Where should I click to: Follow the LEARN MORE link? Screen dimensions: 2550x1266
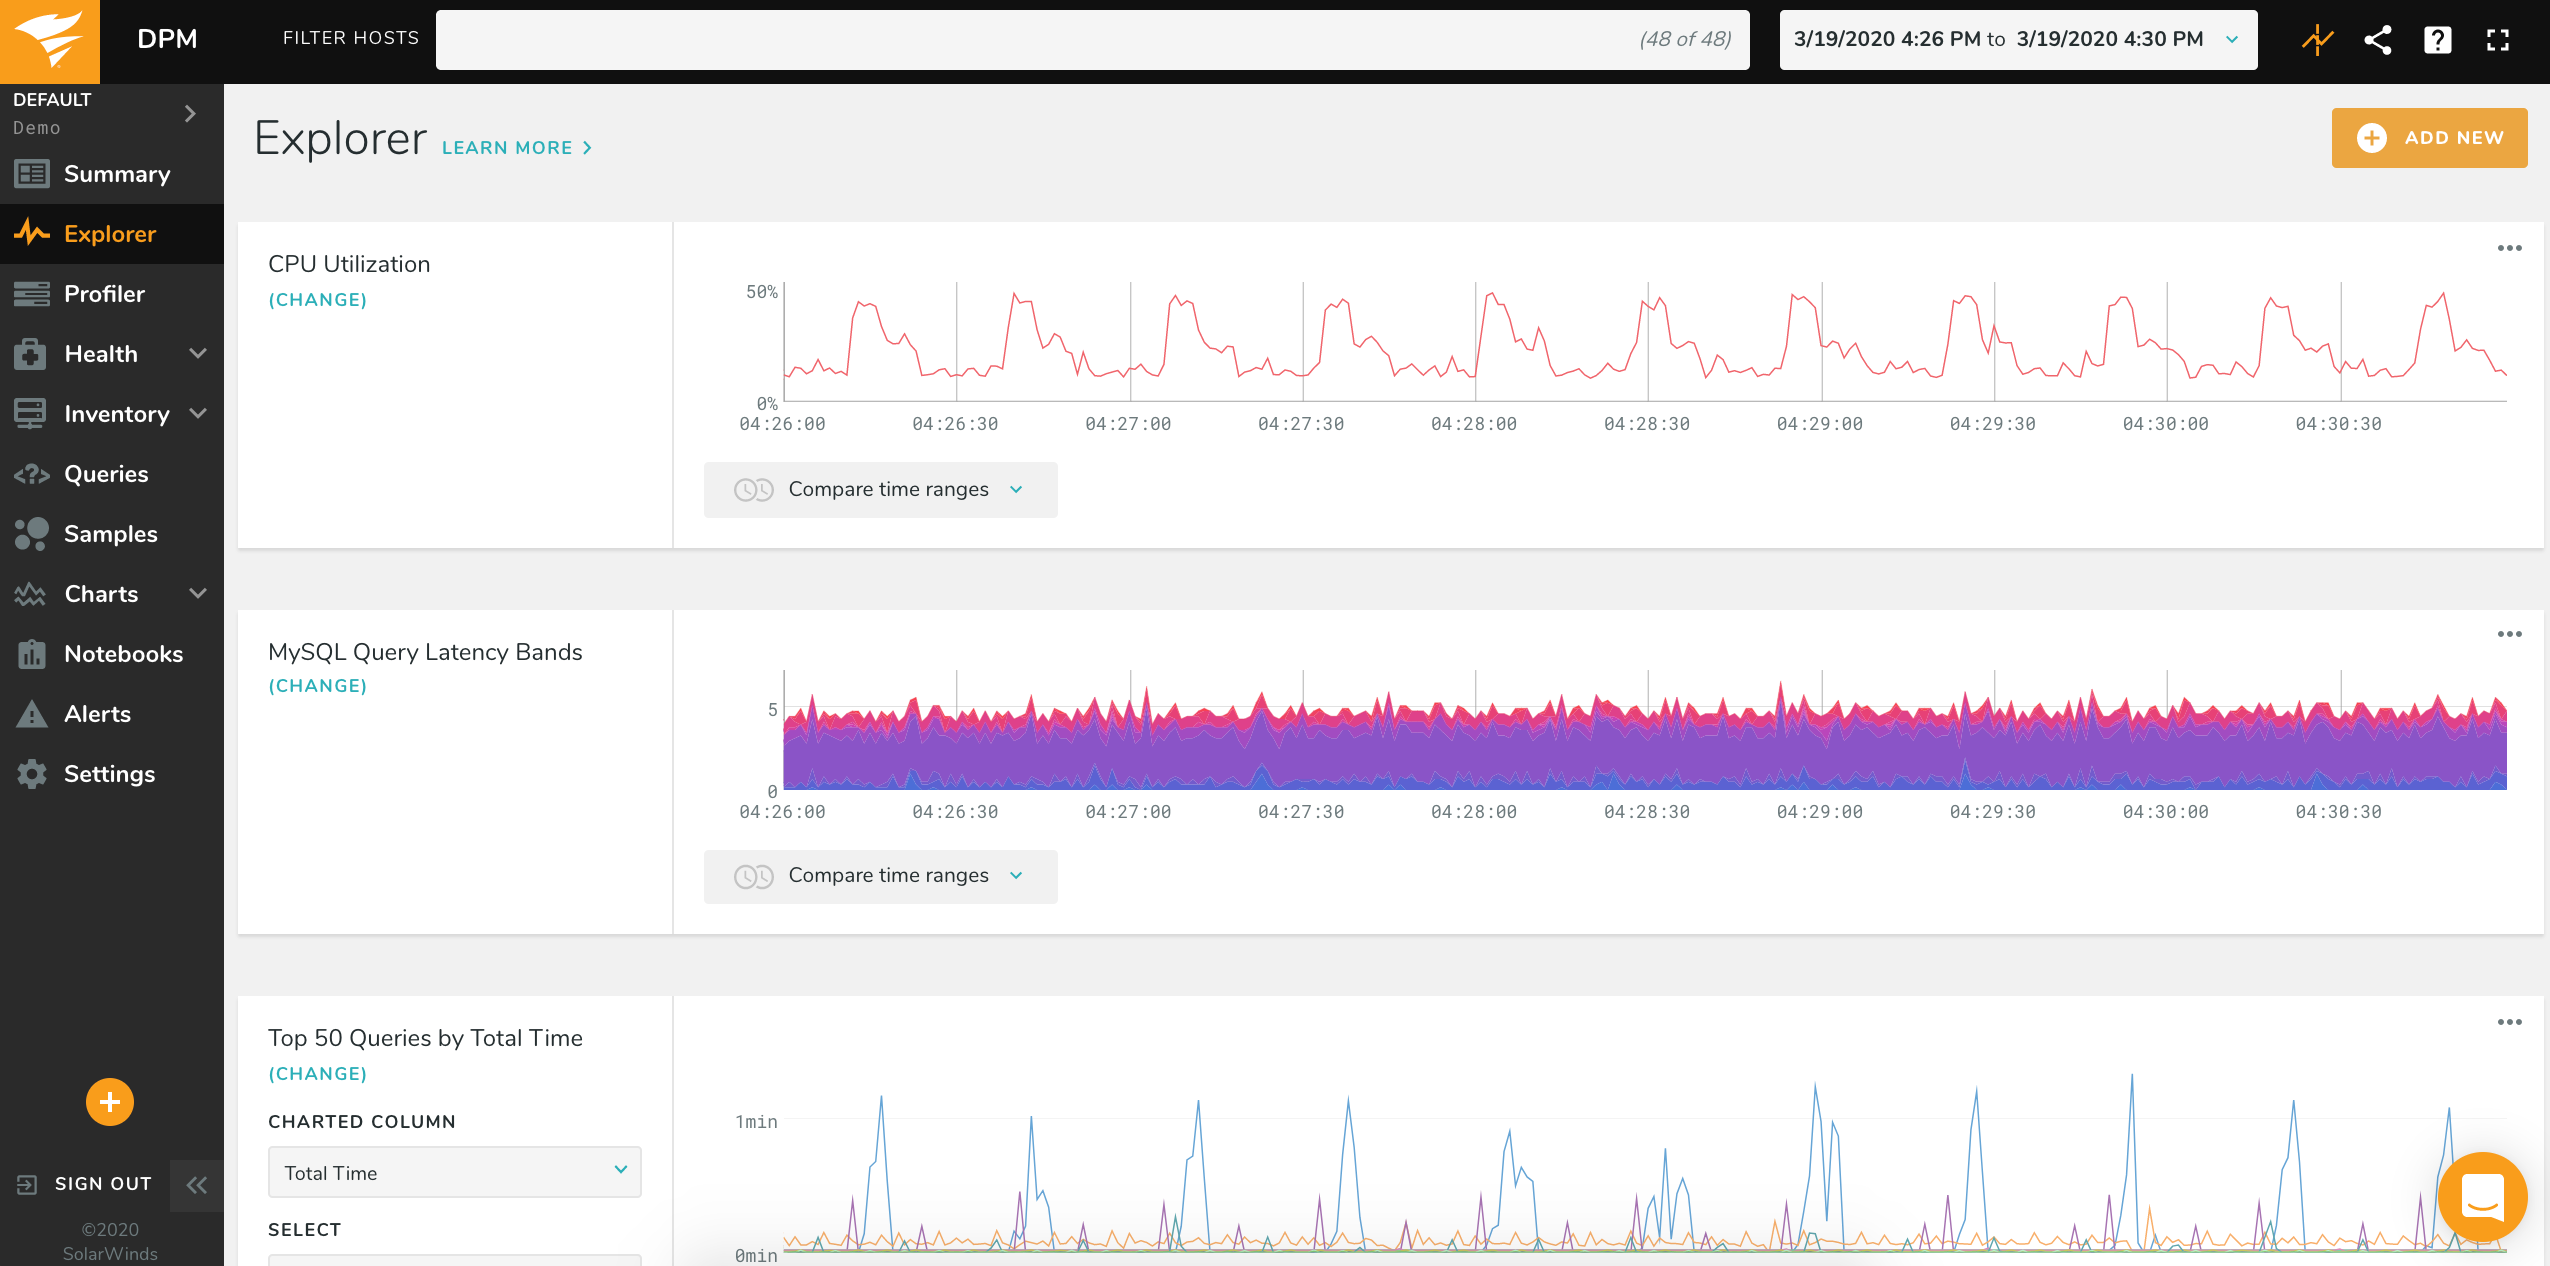tap(516, 148)
